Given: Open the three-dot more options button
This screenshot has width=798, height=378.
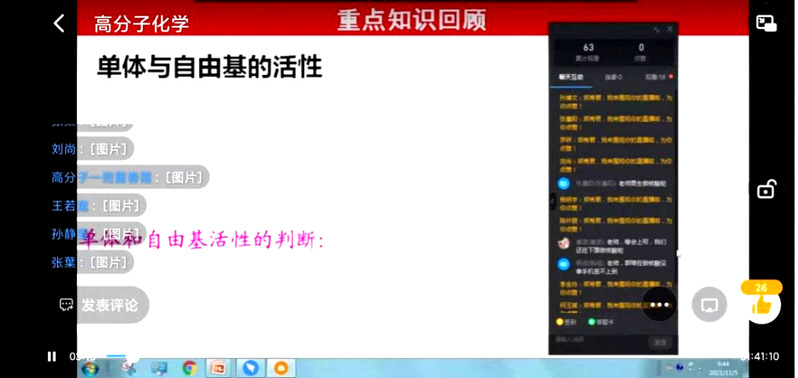Looking at the screenshot, I should click(x=660, y=305).
